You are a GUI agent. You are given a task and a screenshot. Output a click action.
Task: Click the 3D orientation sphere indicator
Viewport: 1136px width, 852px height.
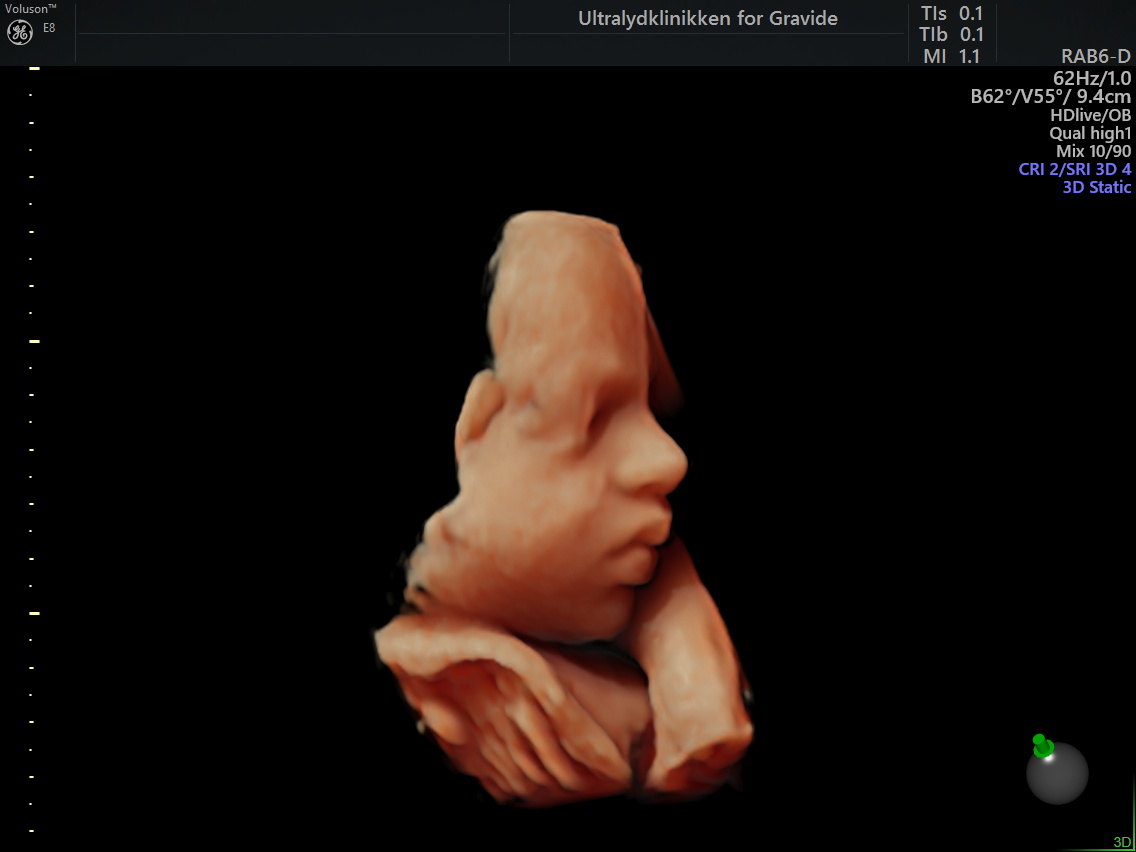(x=1057, y=772)
